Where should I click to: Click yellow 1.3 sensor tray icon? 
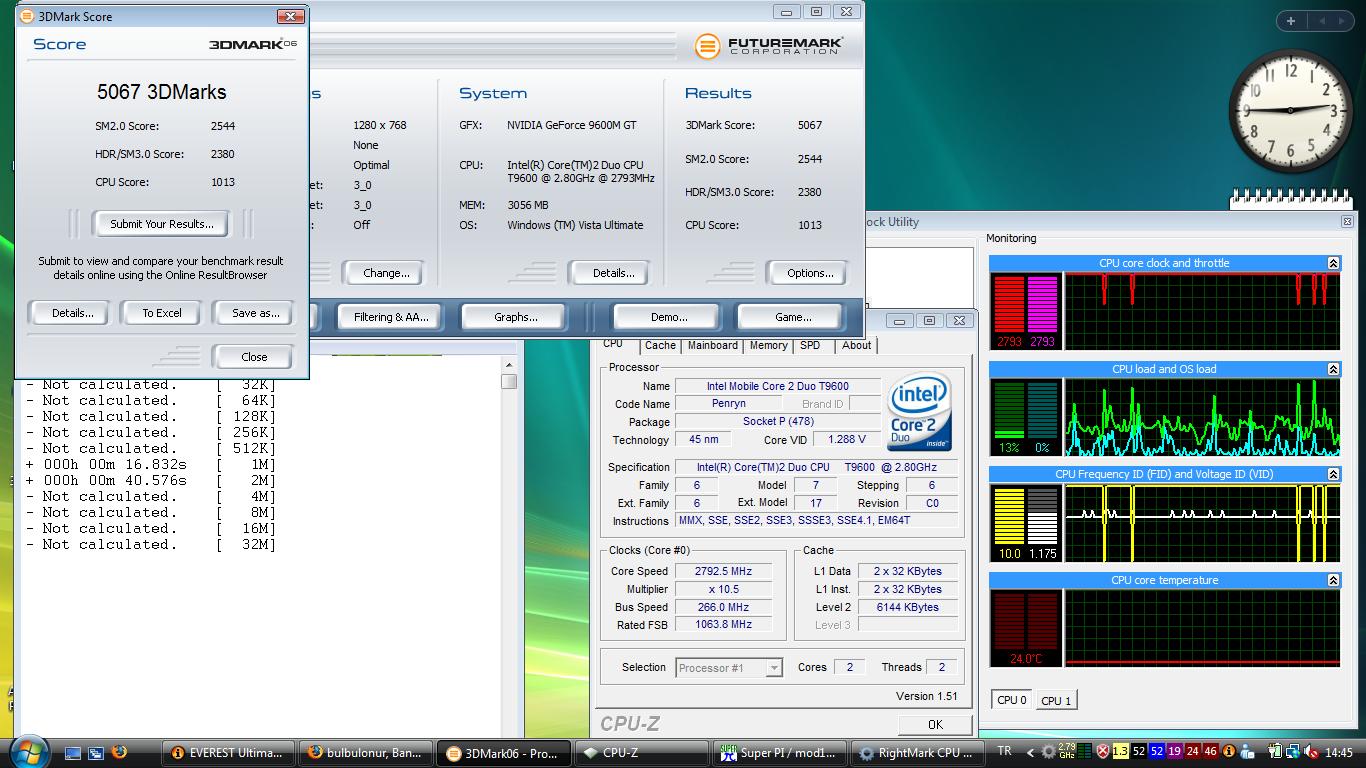point(1120,752)
